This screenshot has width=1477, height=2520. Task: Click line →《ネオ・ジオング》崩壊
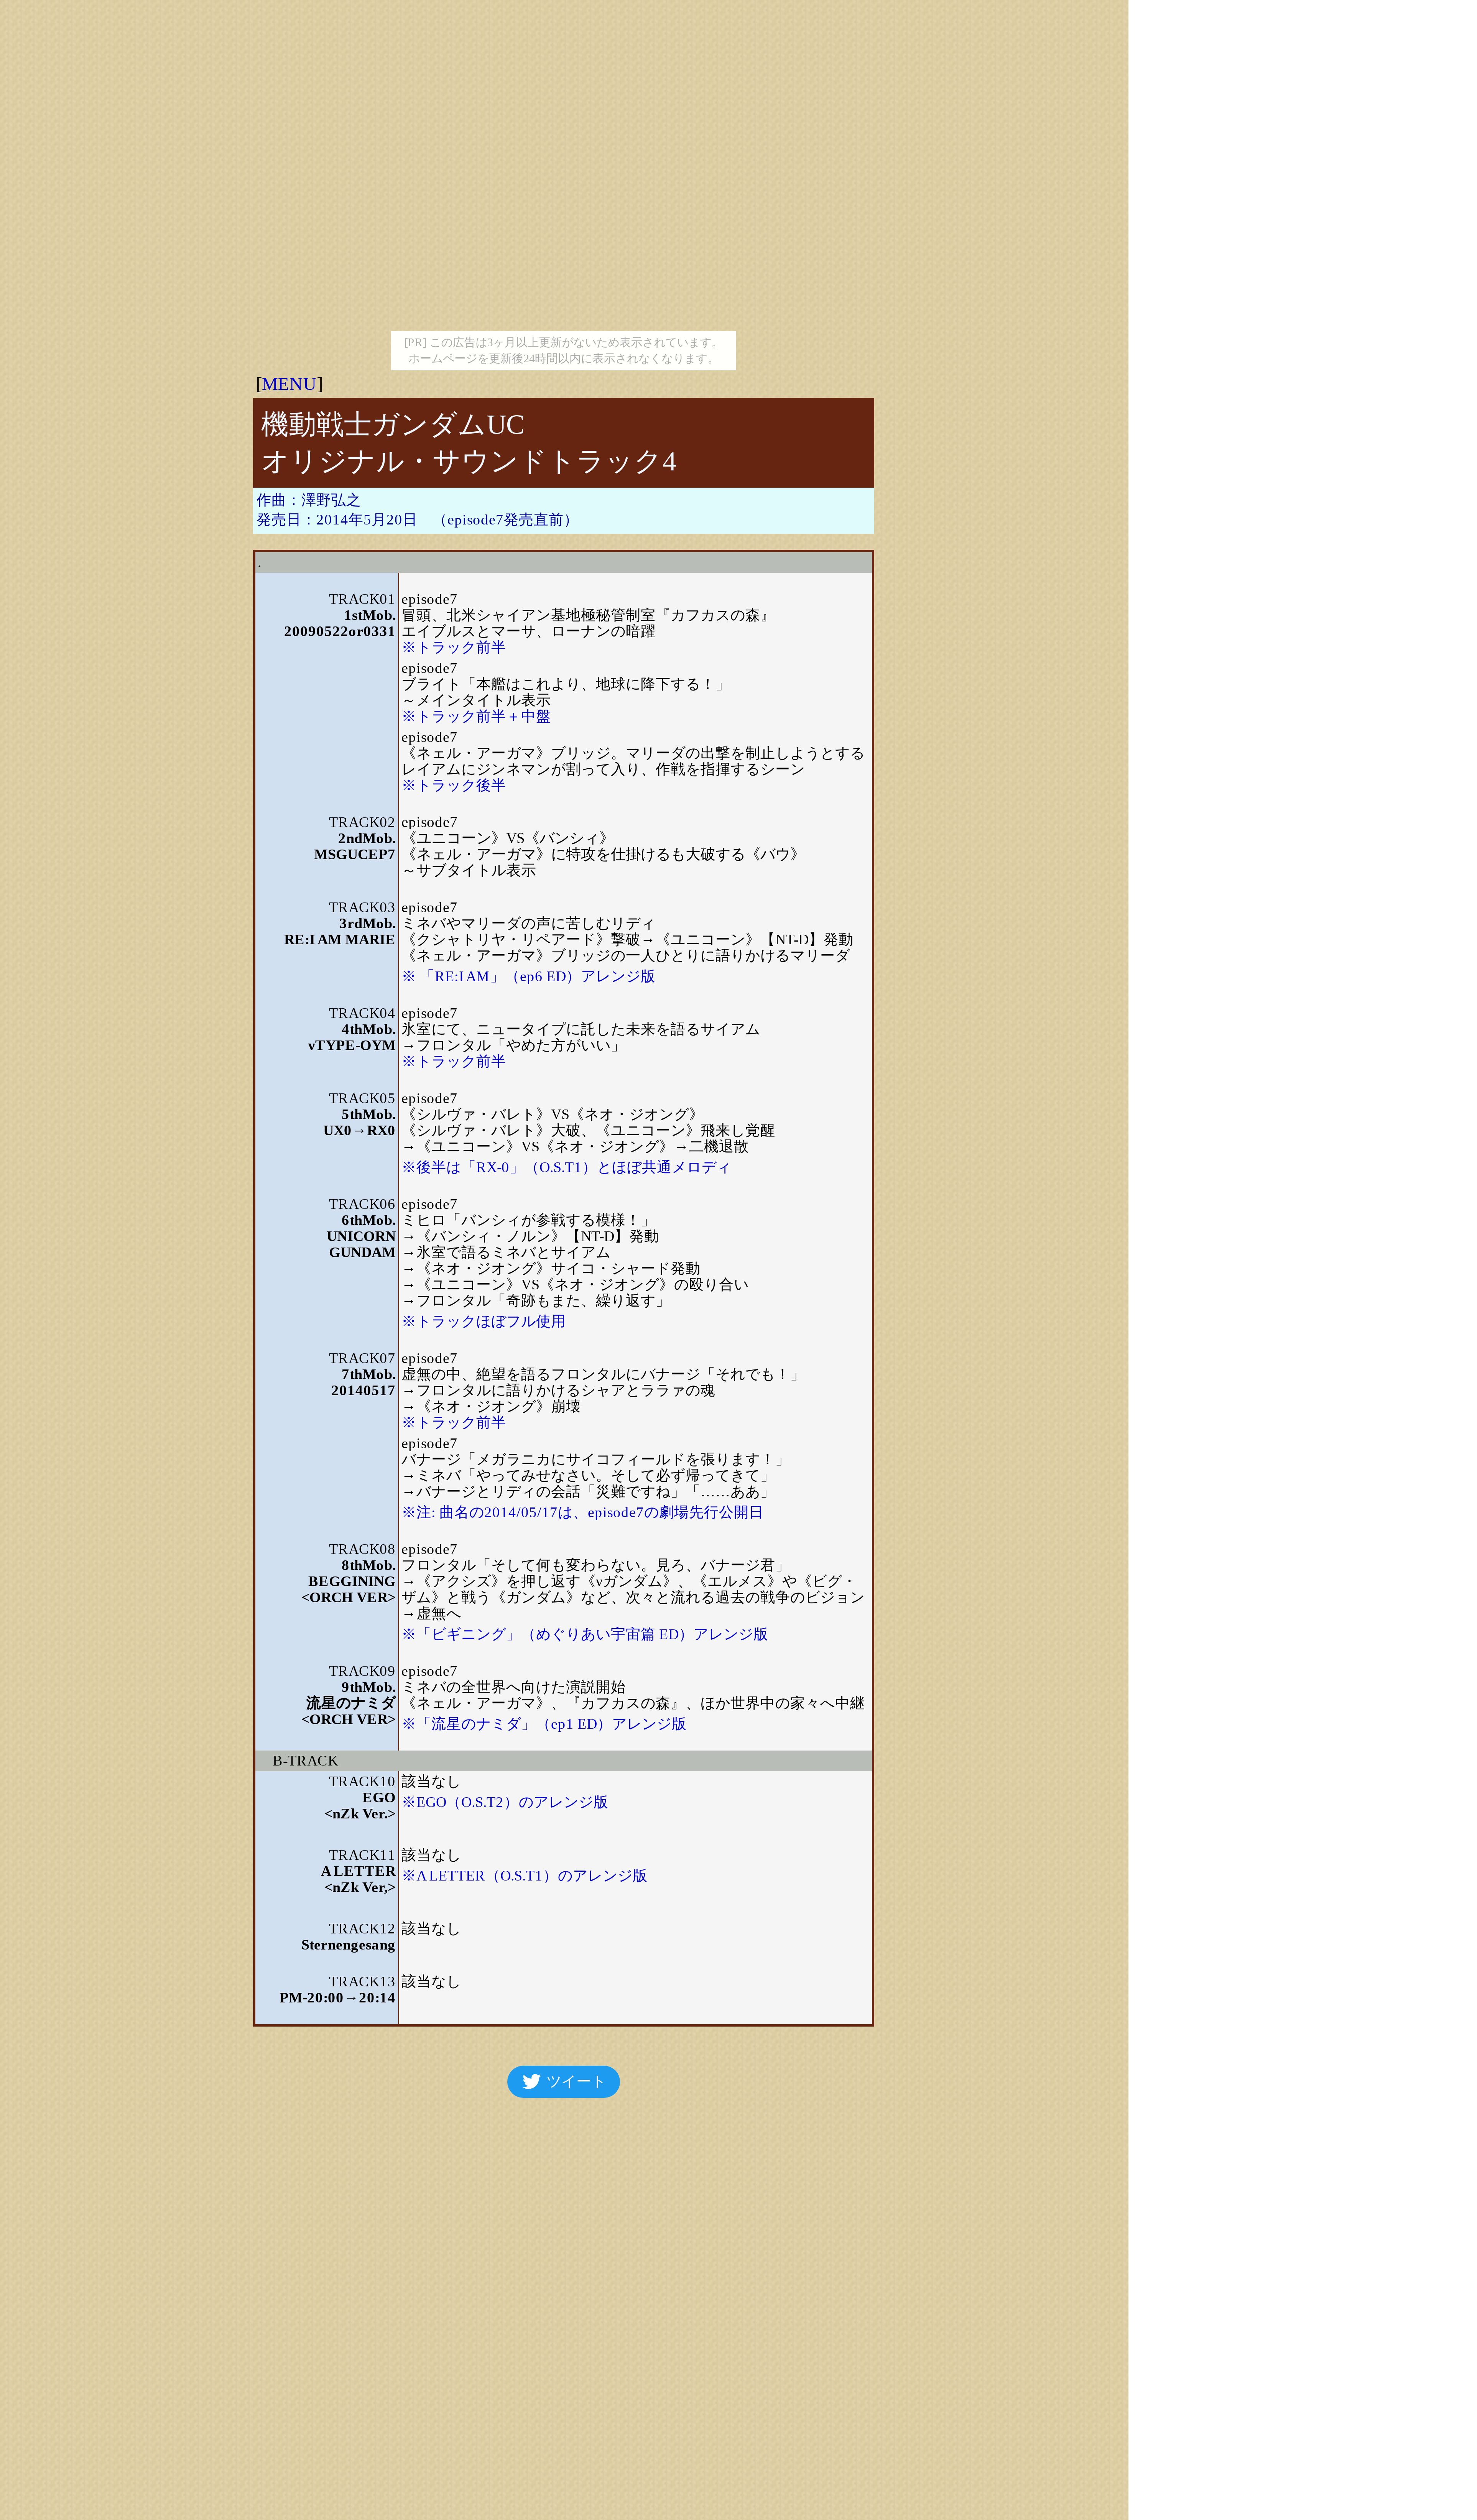tap(491, 1407)
